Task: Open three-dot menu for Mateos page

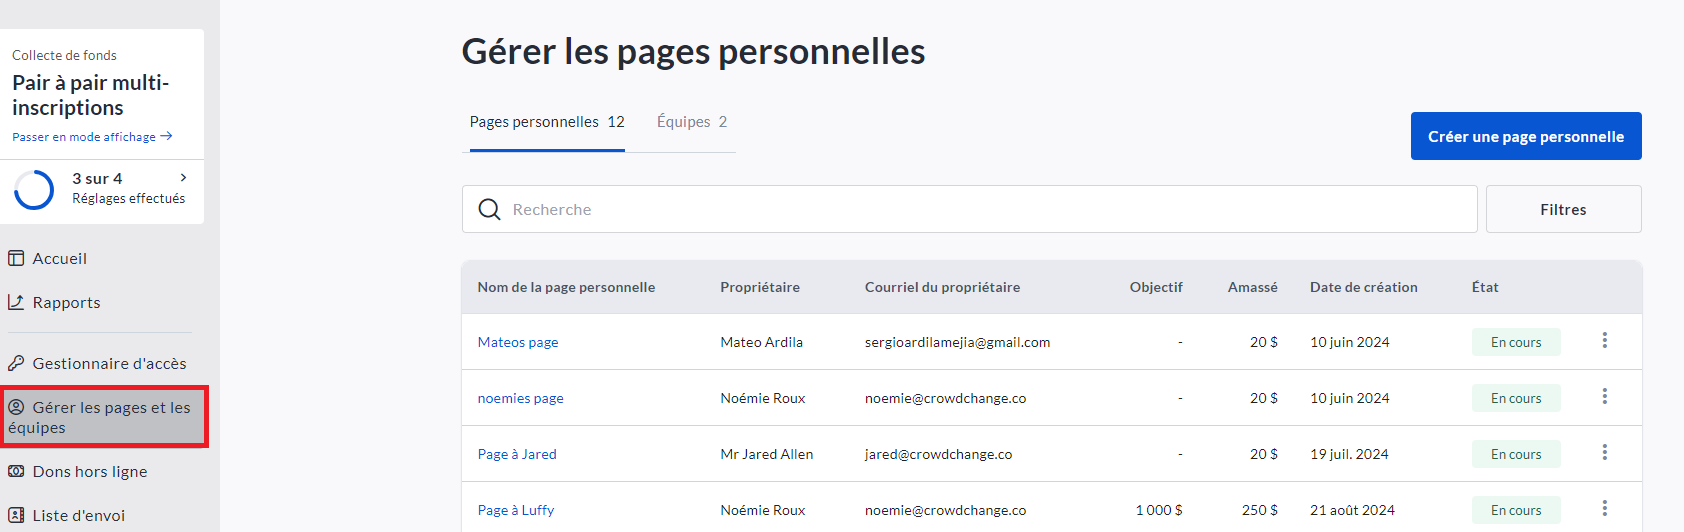Action: click(1604, 341)
